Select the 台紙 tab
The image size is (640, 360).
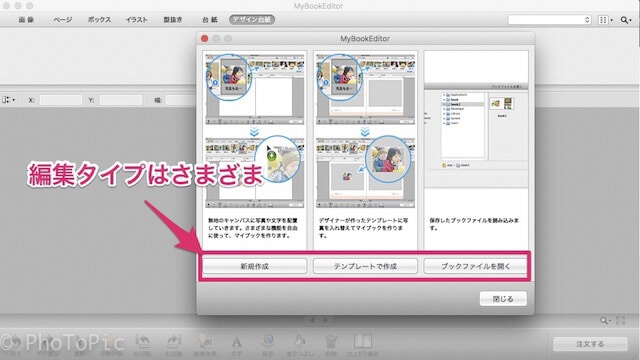point(210,20)
